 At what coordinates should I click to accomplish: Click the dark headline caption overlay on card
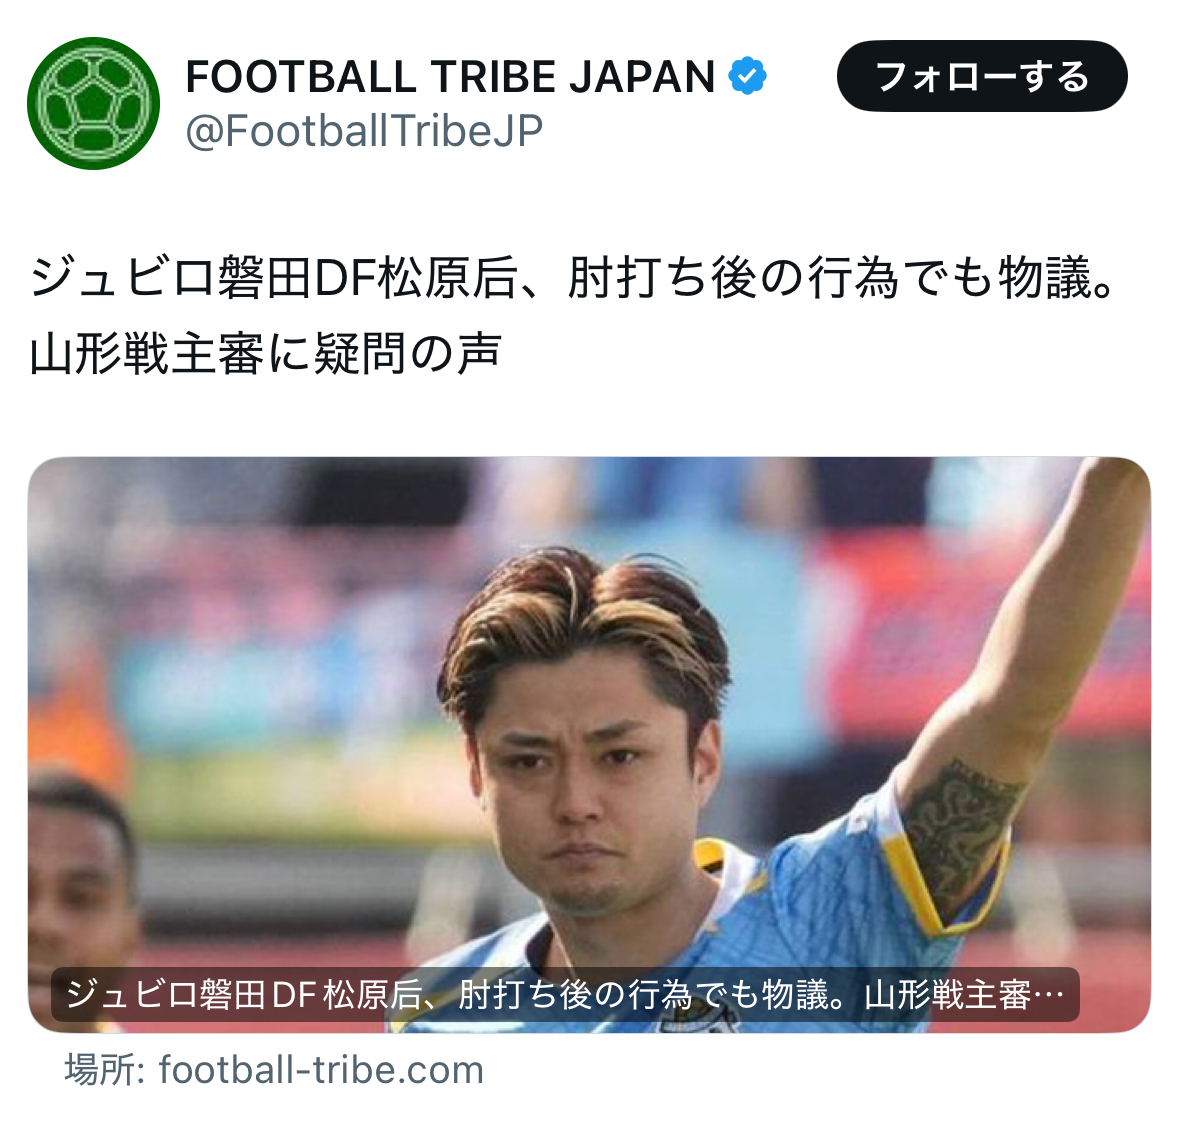click(565, 994)
